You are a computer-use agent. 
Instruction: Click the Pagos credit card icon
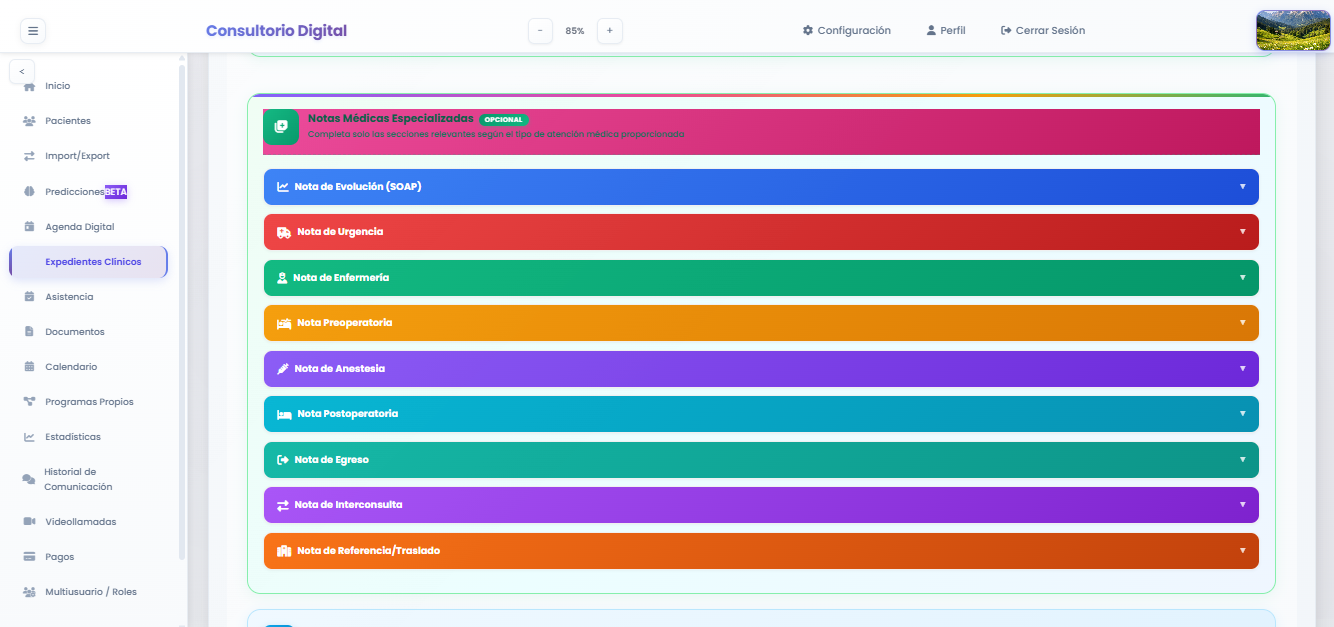tap(29, 557)
